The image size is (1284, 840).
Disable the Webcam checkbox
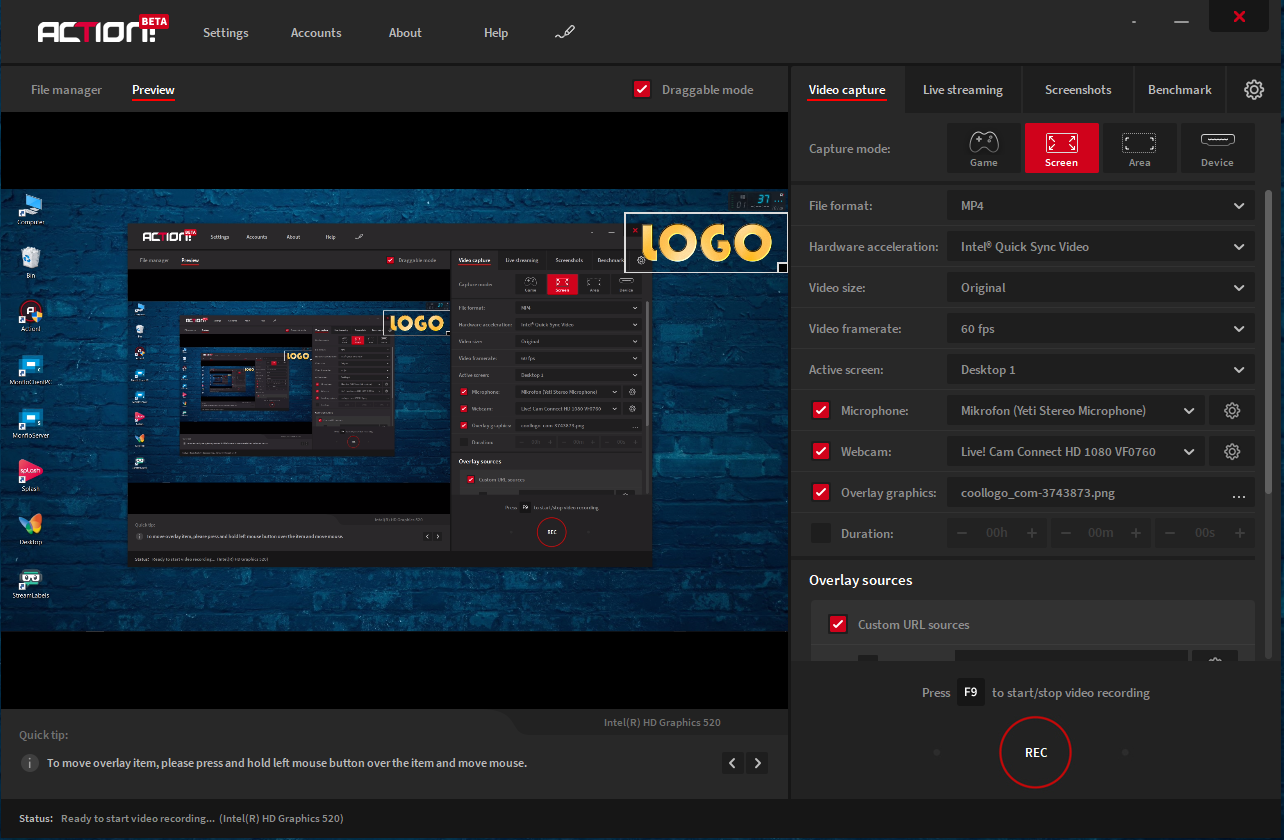(821, 451)
